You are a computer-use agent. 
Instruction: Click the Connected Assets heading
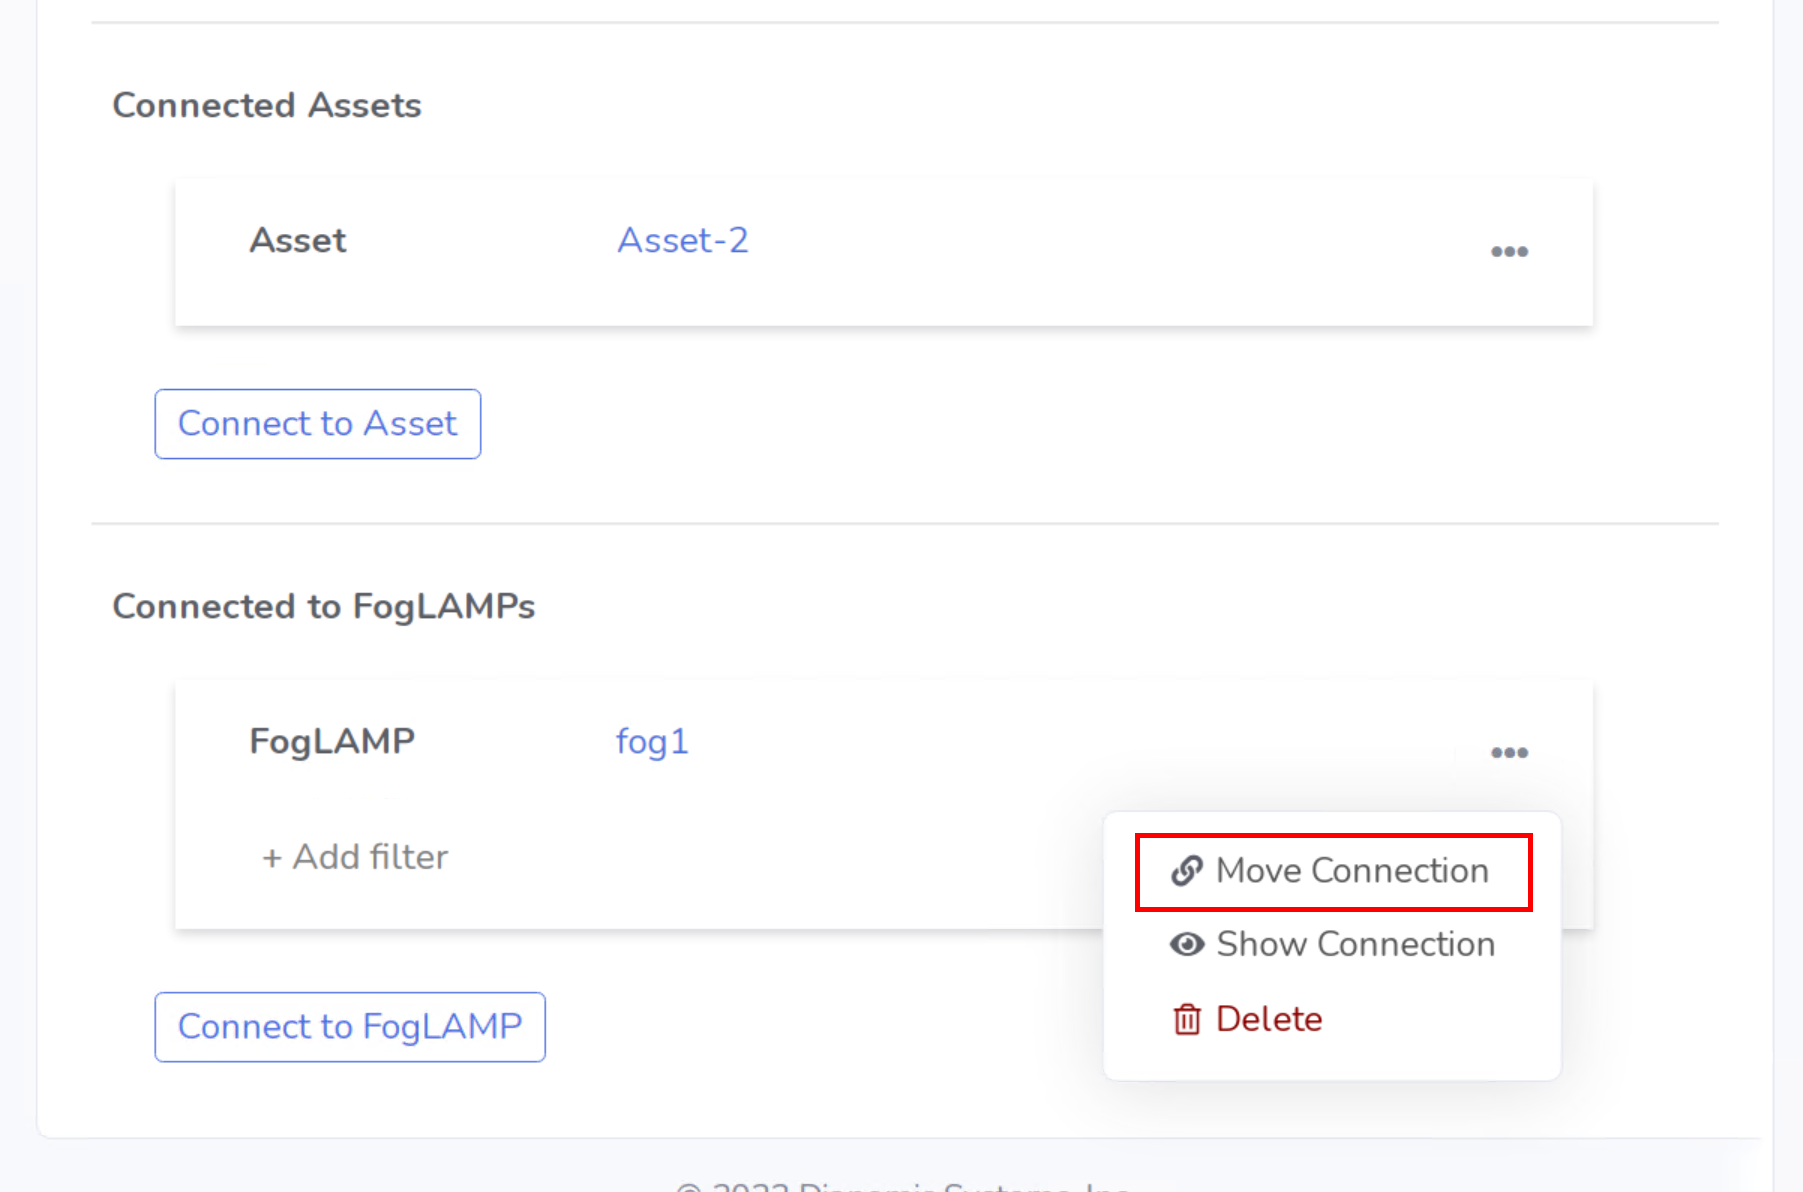(267, 105)
